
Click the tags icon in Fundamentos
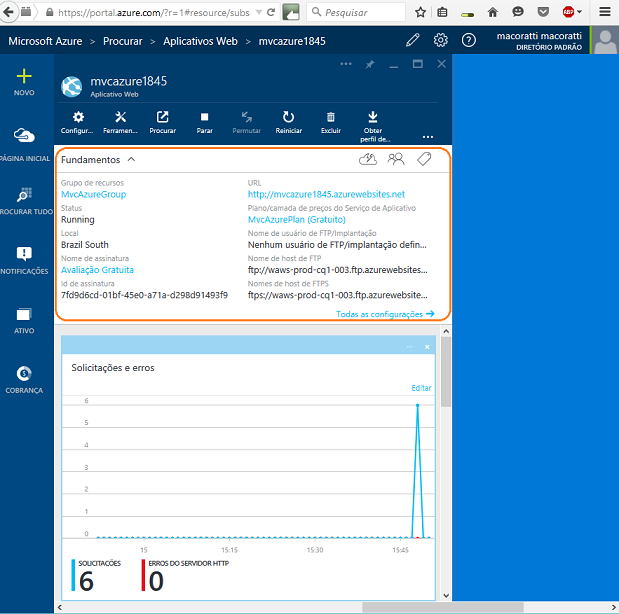(x=424, y=159)
